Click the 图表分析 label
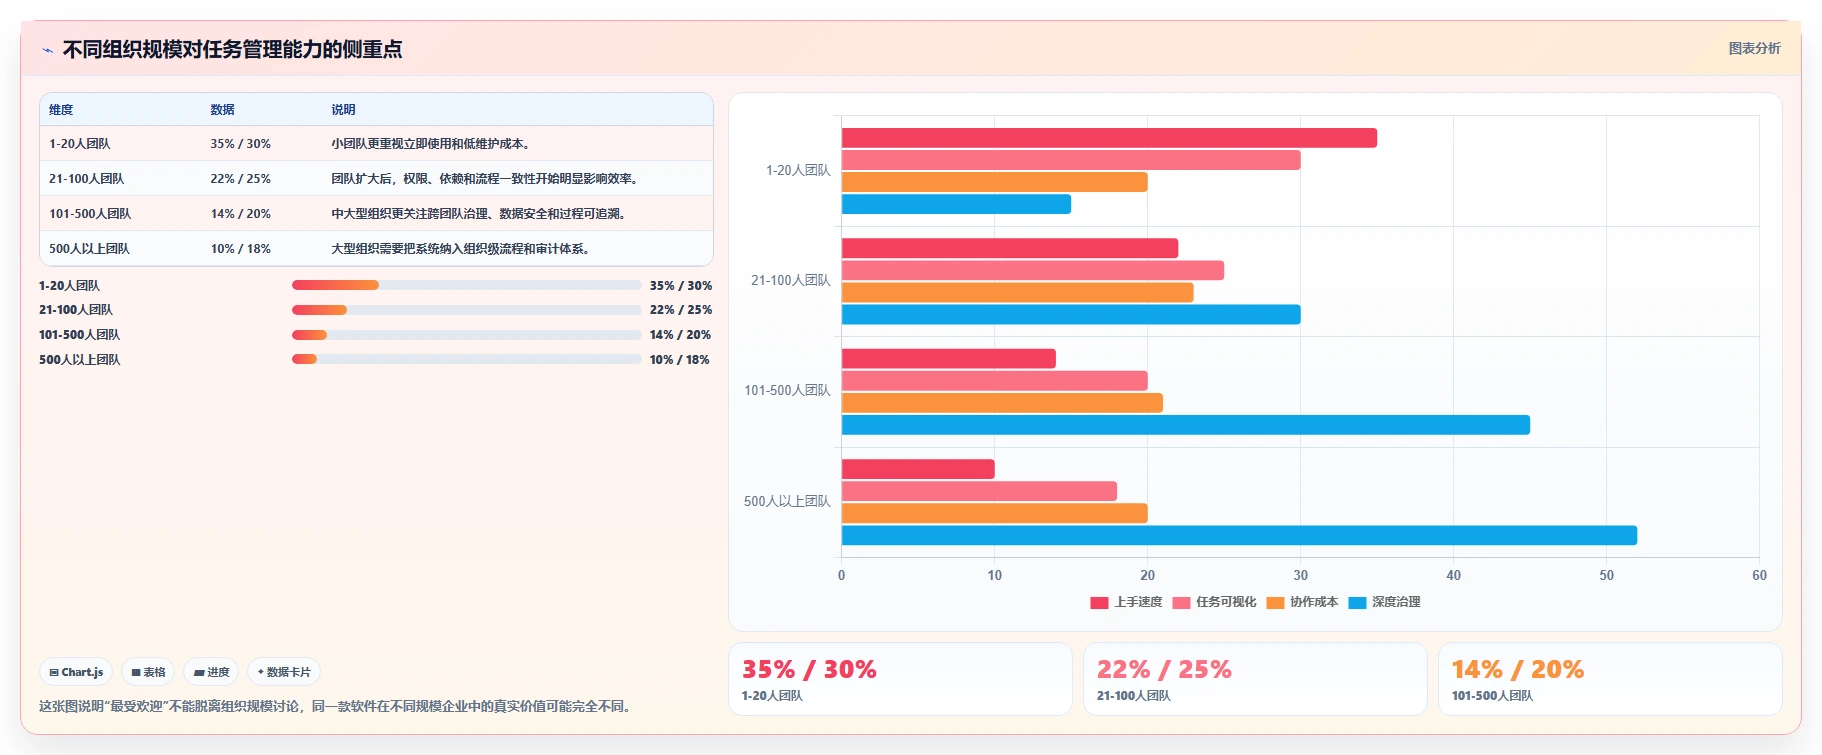This screenshot has width=1822, height=755. [1754, 48]
